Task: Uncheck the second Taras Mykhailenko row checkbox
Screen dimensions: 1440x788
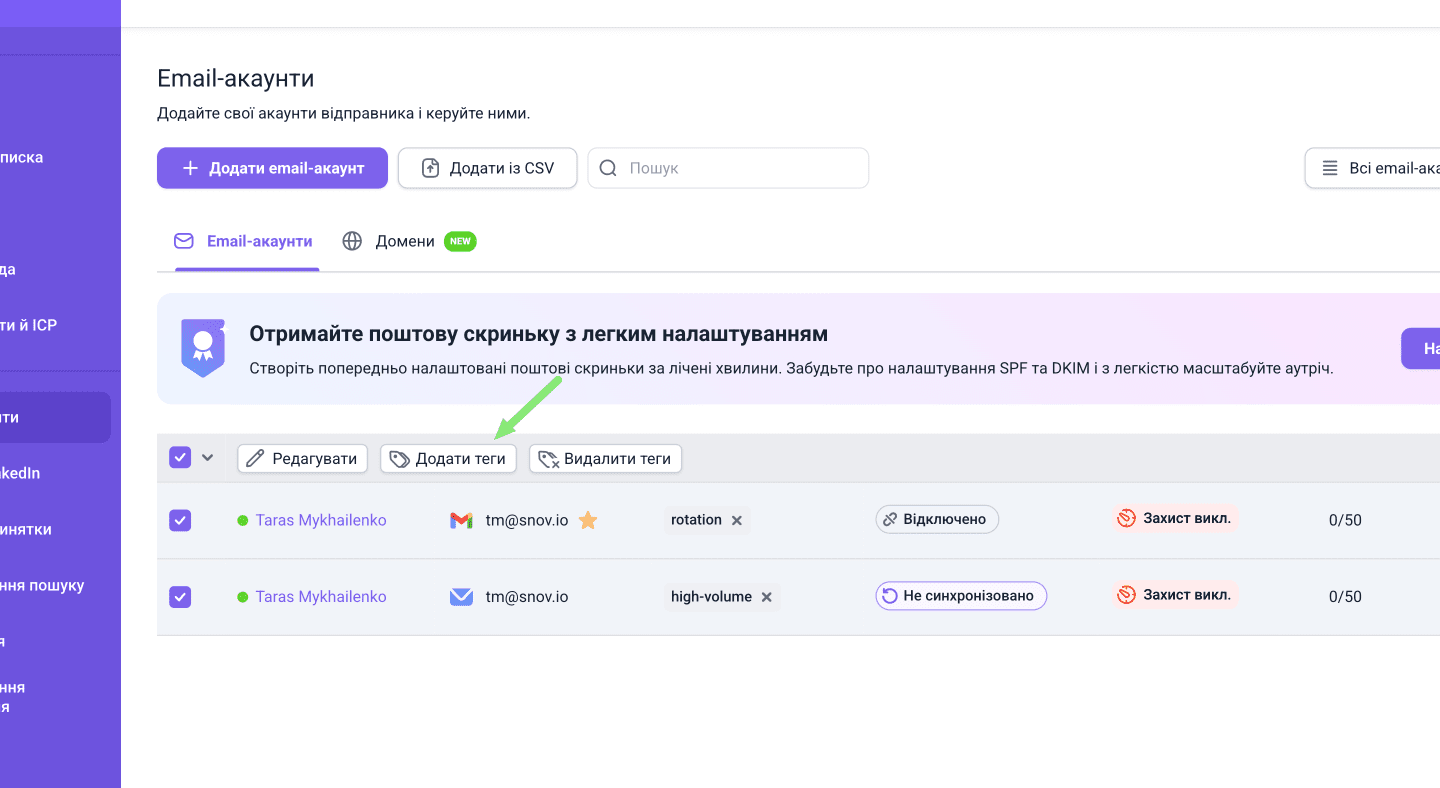Action: pos(180,597)
